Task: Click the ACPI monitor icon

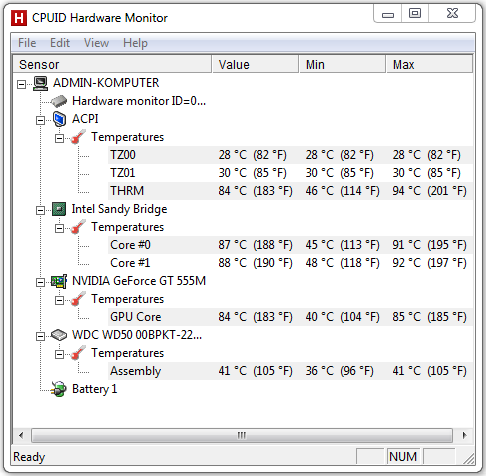Action: (59, 119)
